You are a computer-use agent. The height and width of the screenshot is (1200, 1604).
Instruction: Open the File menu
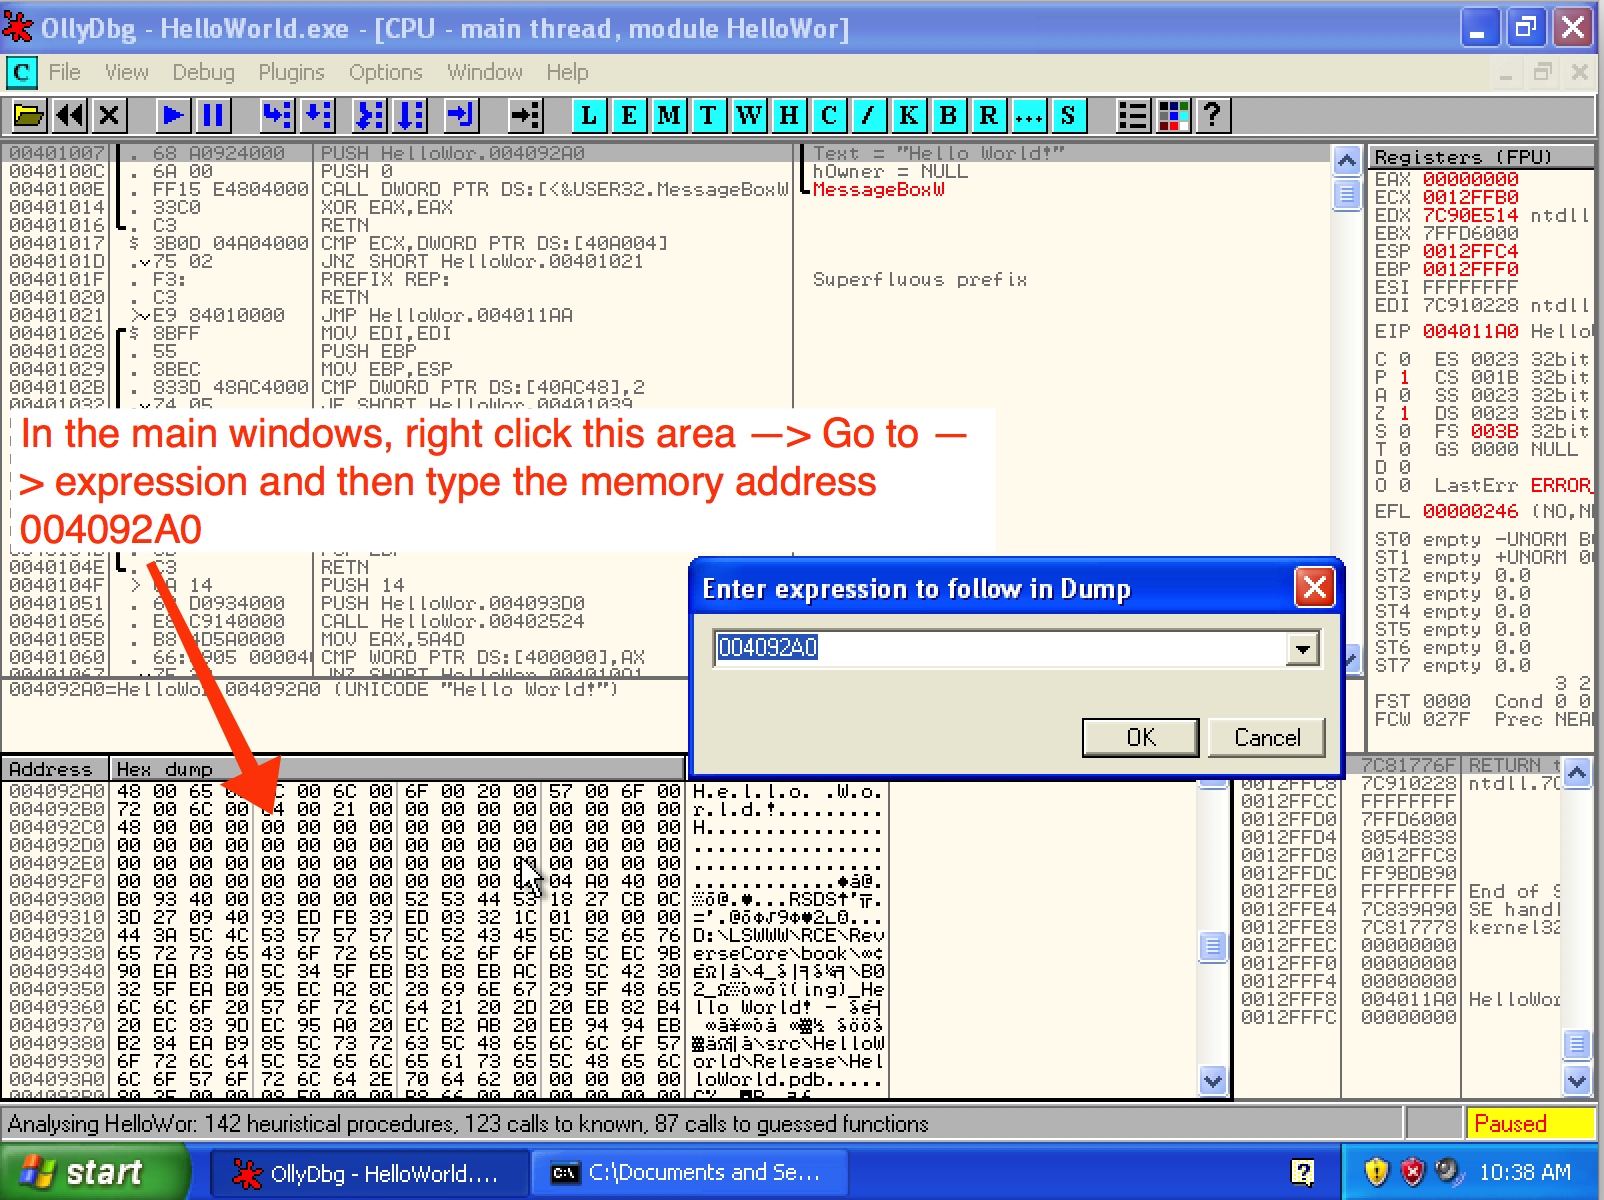click(x=64, y=72)
